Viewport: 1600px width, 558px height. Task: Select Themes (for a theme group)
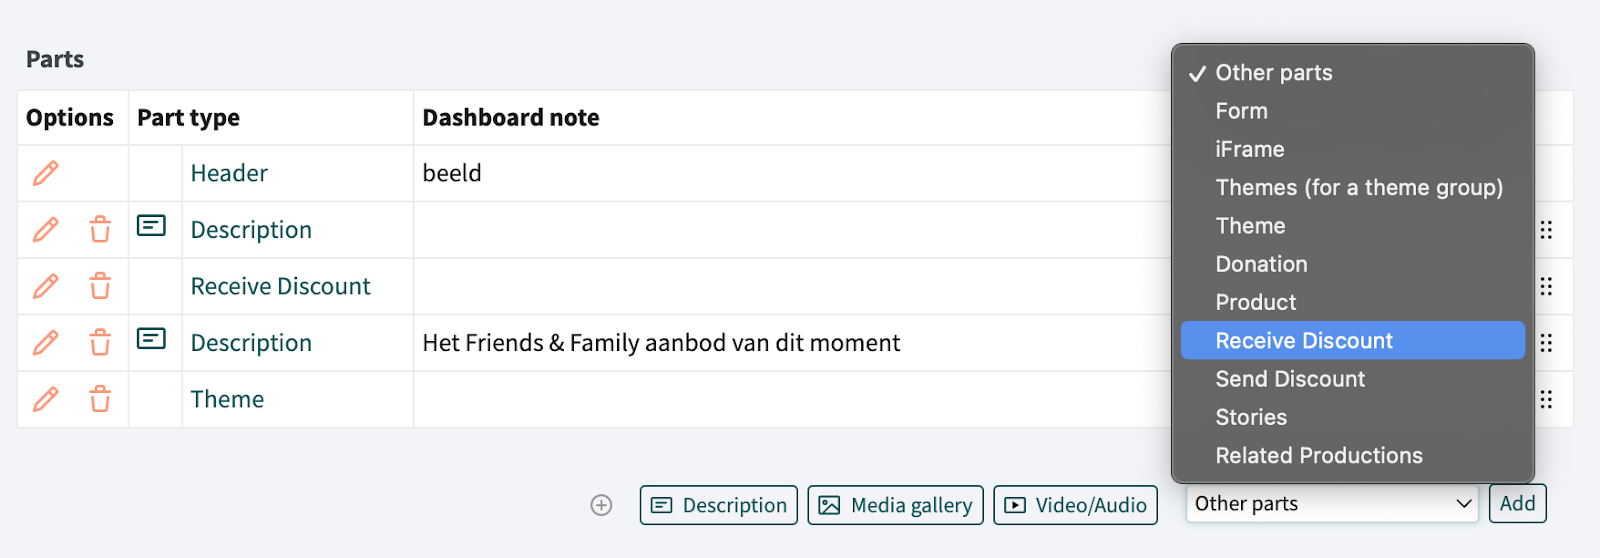[1358, 188]
